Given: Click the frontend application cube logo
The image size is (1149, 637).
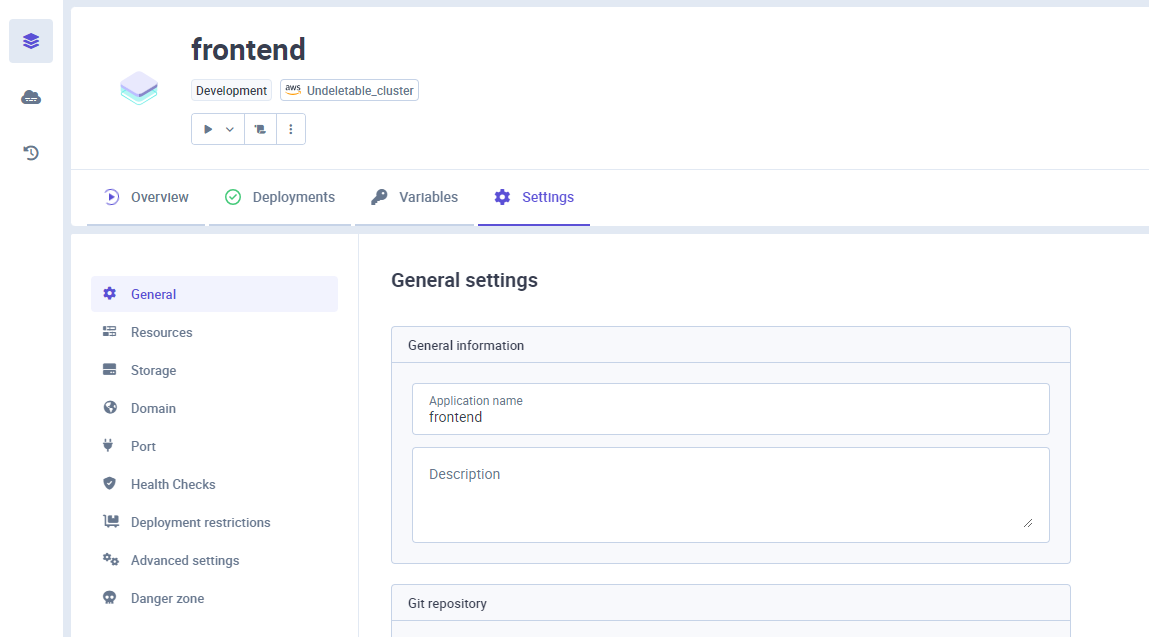Looking at the screenshot, I should click(139, 89).
